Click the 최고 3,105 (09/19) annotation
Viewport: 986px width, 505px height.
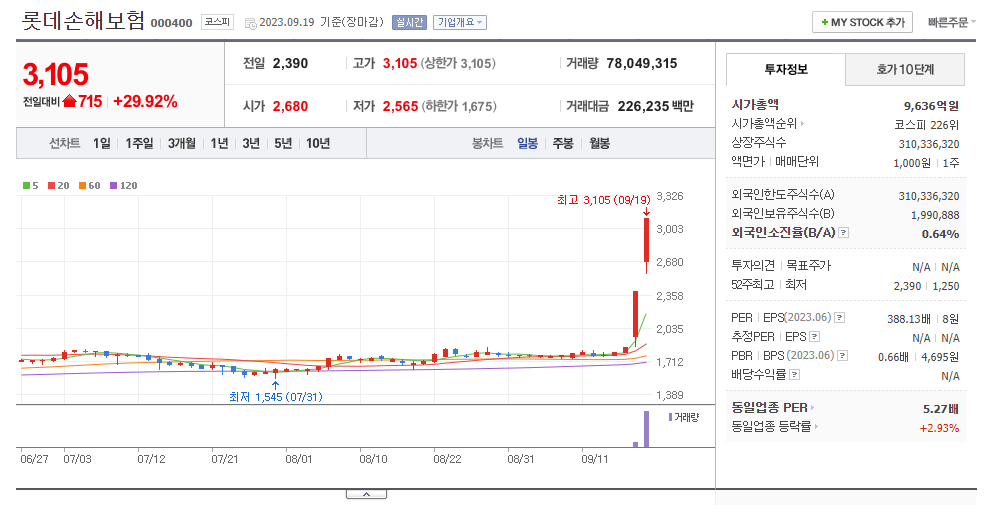pyautogui.click(x=604, y=200)
